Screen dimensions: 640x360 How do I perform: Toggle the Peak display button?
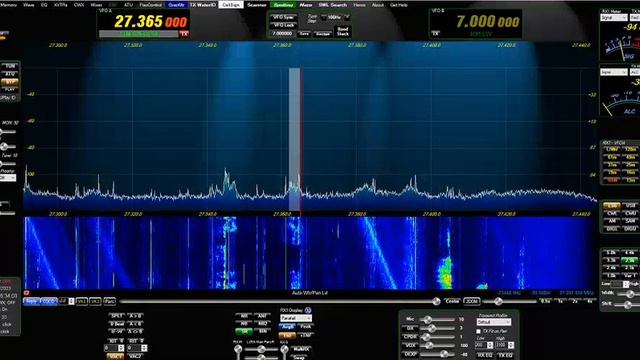click(305, 327)
